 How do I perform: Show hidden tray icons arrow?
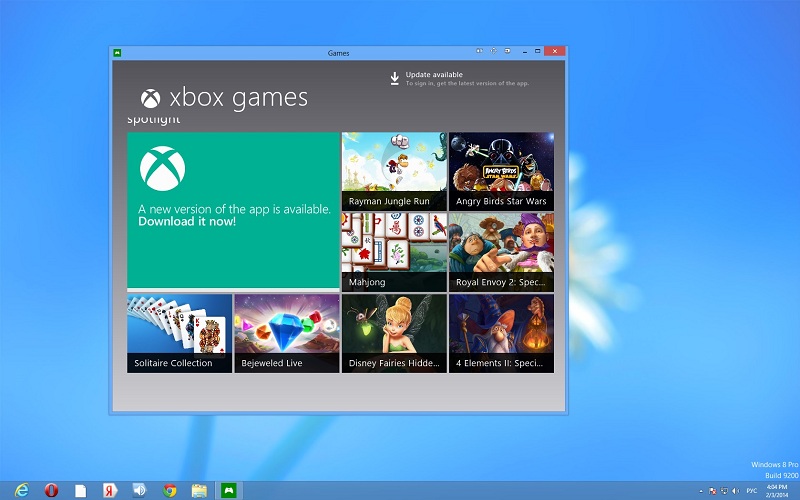point(701,491)
